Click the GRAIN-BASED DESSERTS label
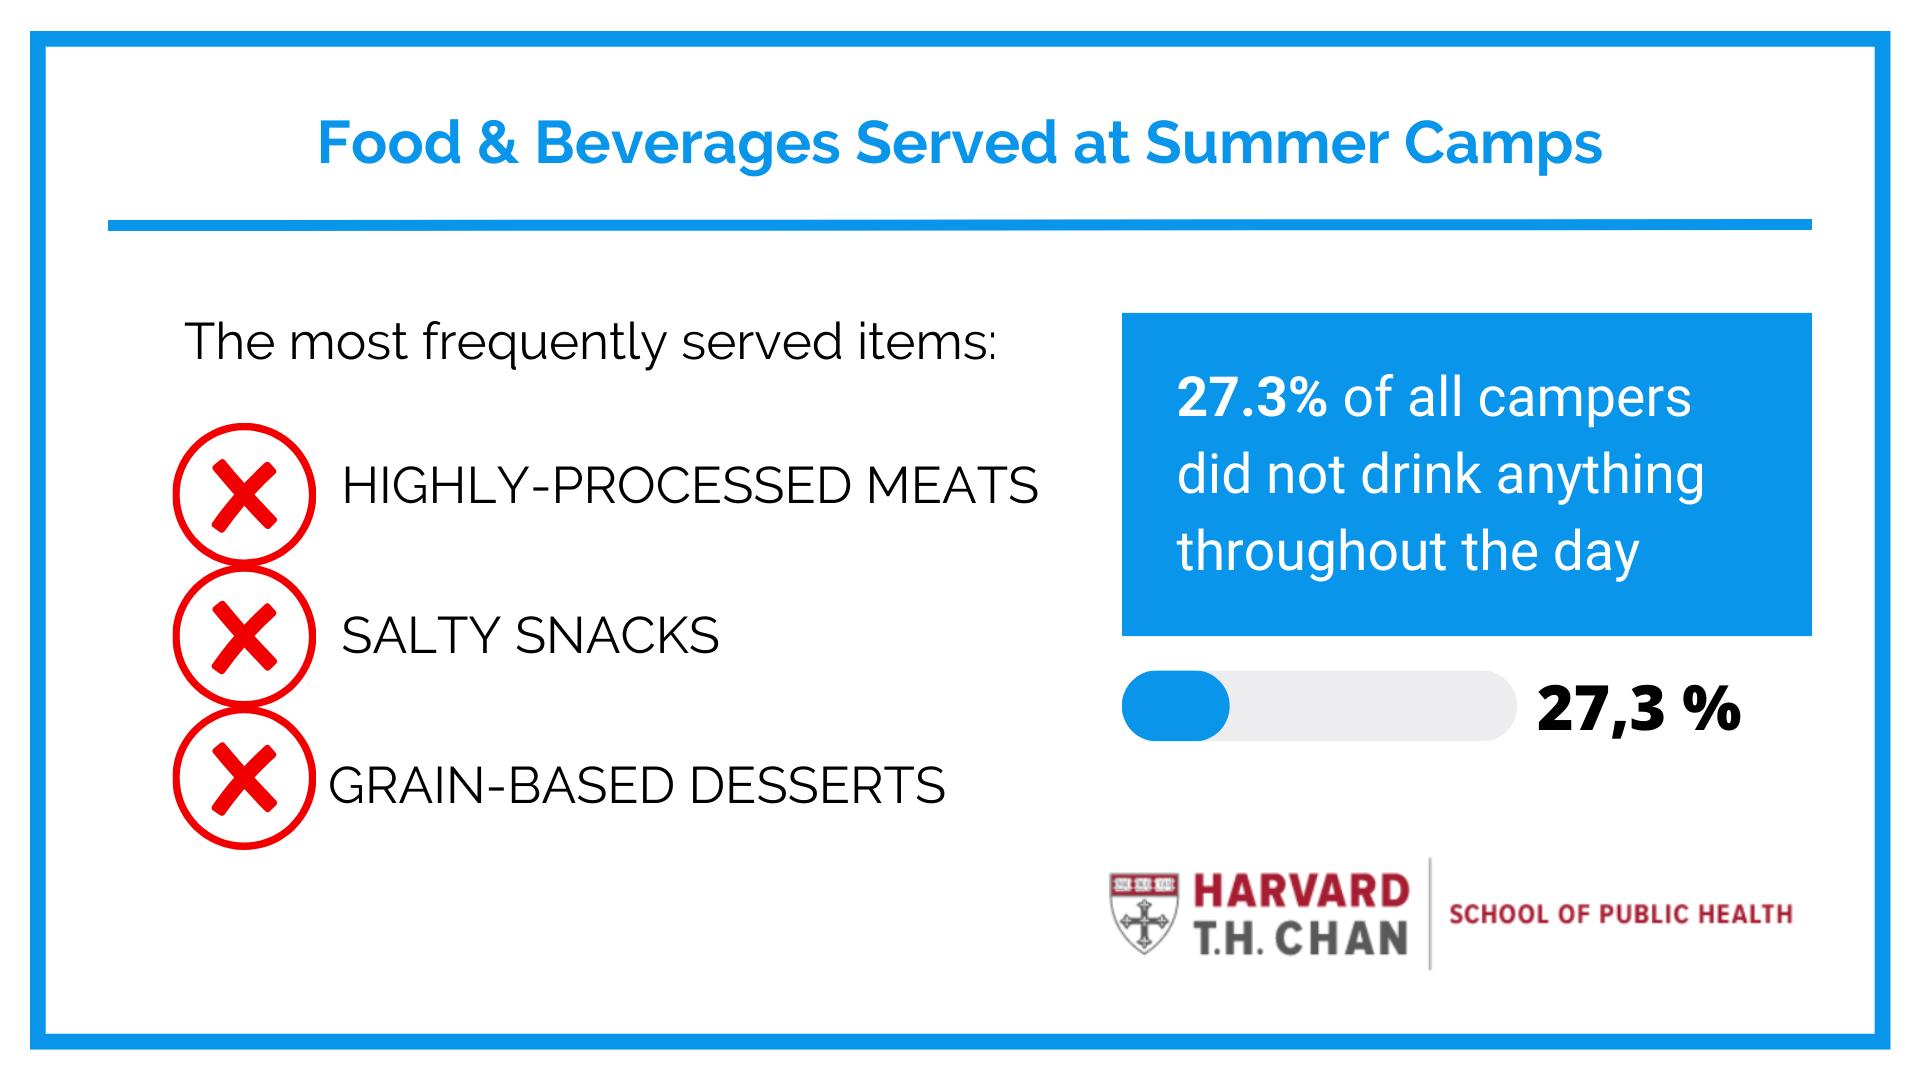The image size is (1920, 1080). [x=637, y=786]
